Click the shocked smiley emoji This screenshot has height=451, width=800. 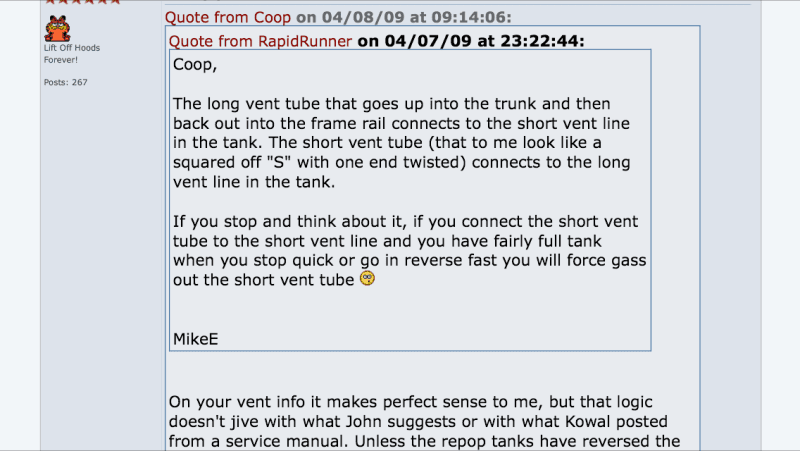coord(367,279)
